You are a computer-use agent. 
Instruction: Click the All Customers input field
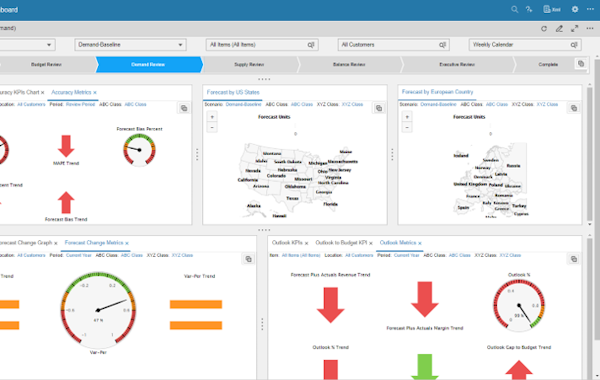[x=394, y=45]
